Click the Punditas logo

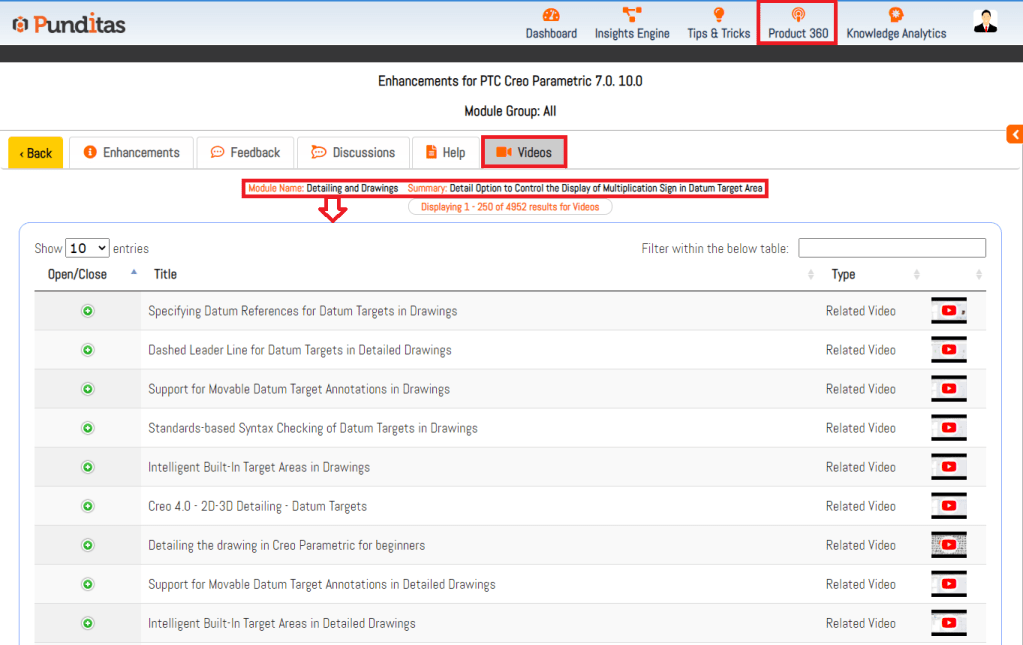[69, 24]
